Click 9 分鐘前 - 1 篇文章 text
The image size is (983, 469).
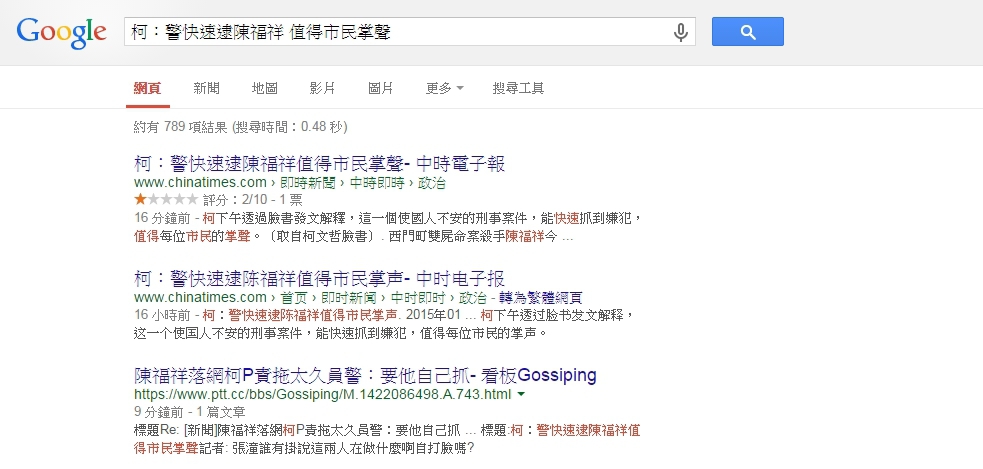pos(189,412)
